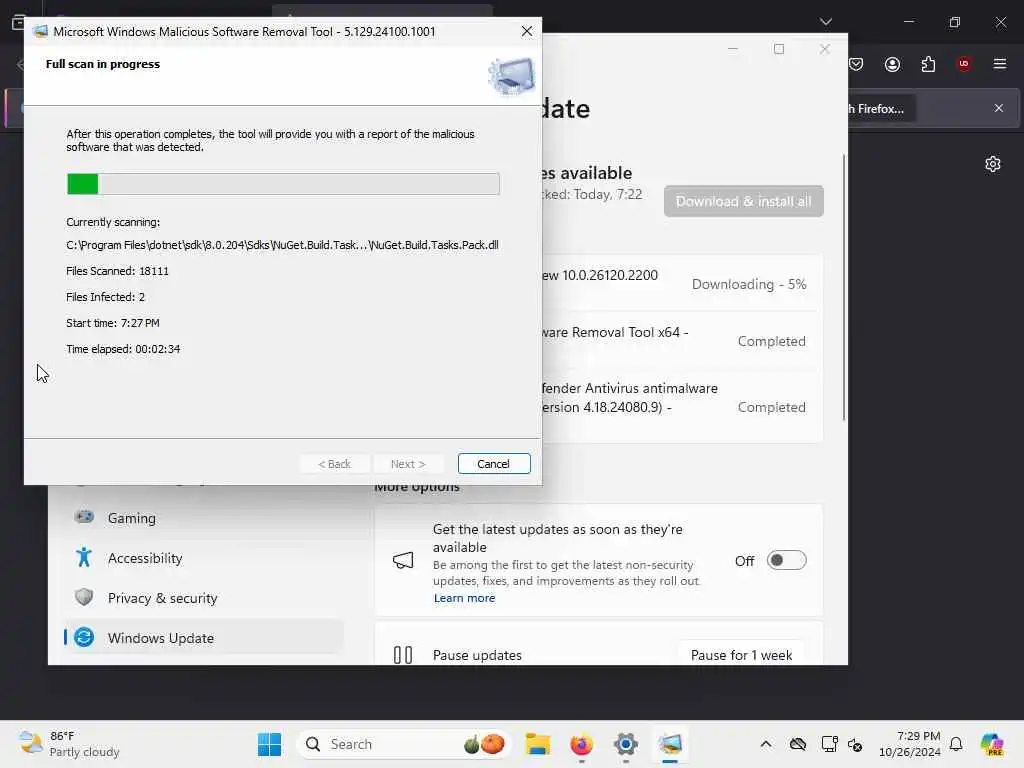Screen dimensions: 1024x768
Task: Click the pause updates icon
Action: [403, 654]
